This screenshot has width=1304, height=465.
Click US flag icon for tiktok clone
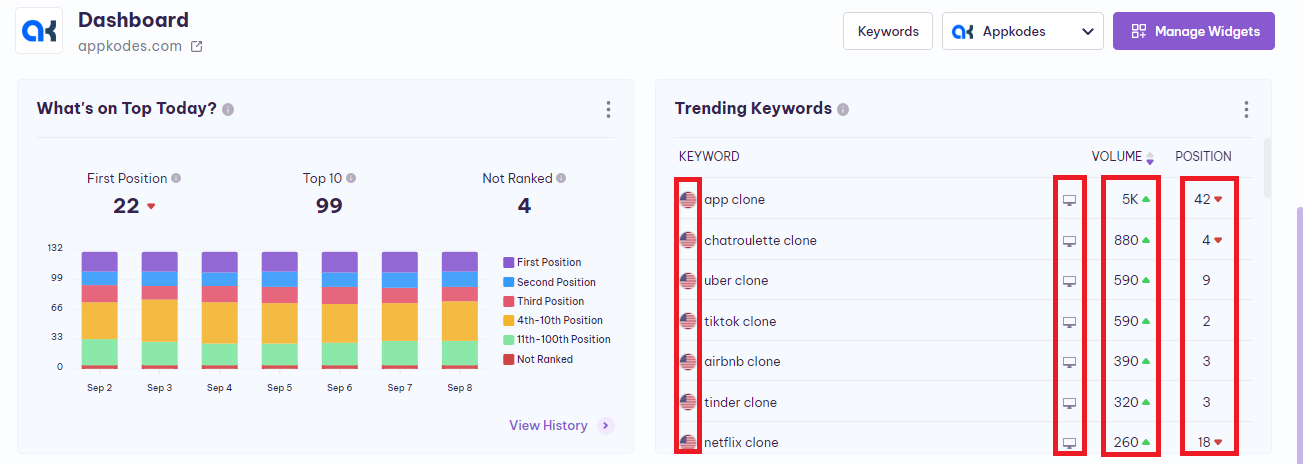pyautogui.click(x=688, y=321)
